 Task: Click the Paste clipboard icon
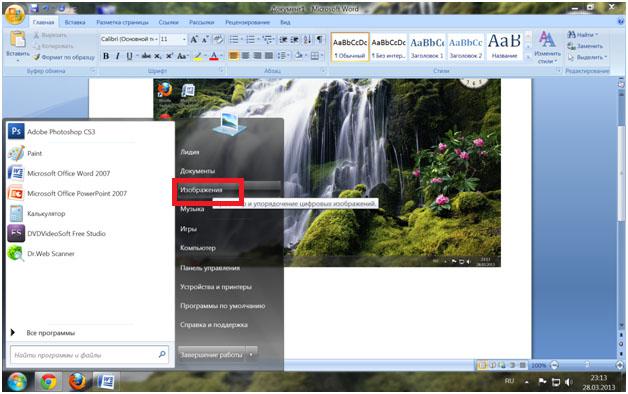coord(18,39)
